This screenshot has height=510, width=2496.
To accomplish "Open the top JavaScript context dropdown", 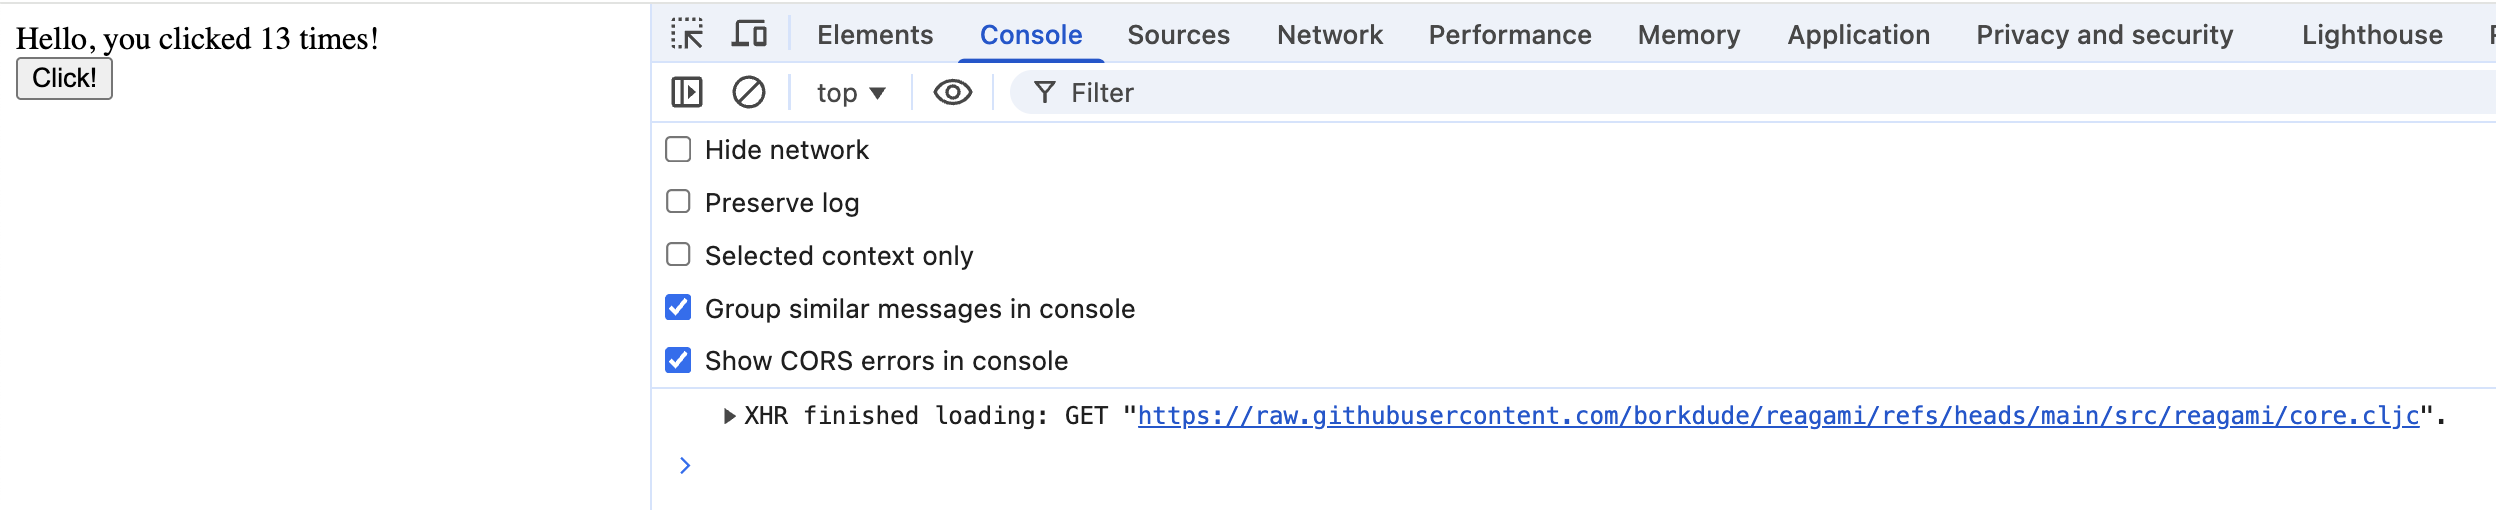I will coord(850,93).
